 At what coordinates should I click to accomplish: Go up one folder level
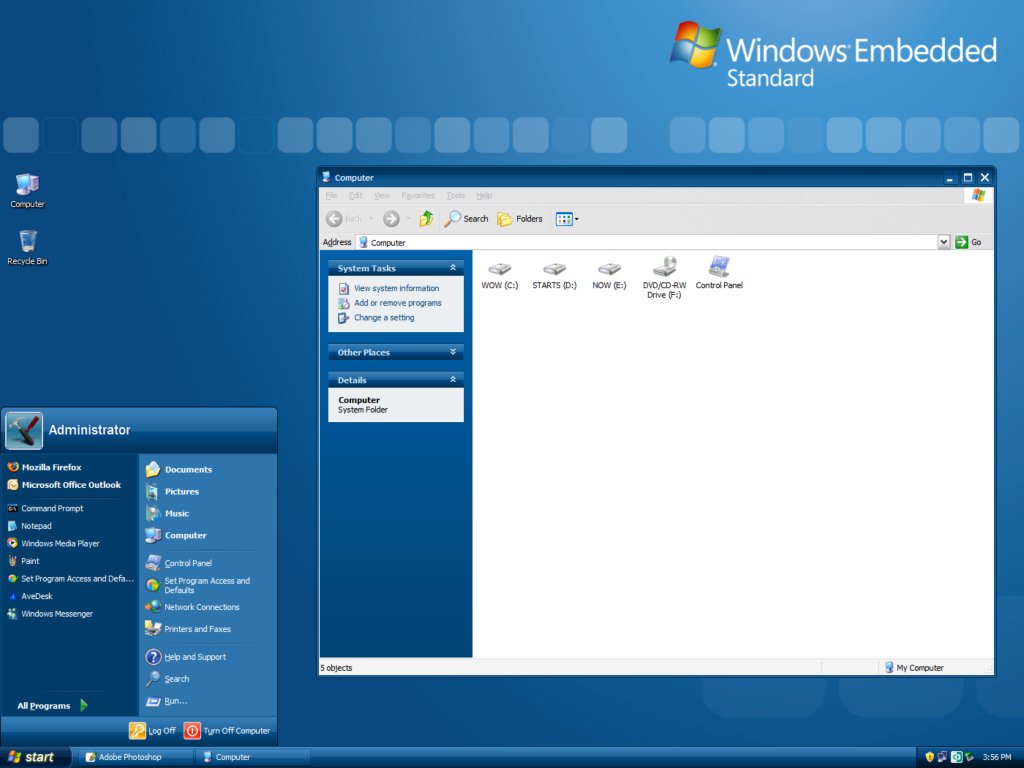426,219
